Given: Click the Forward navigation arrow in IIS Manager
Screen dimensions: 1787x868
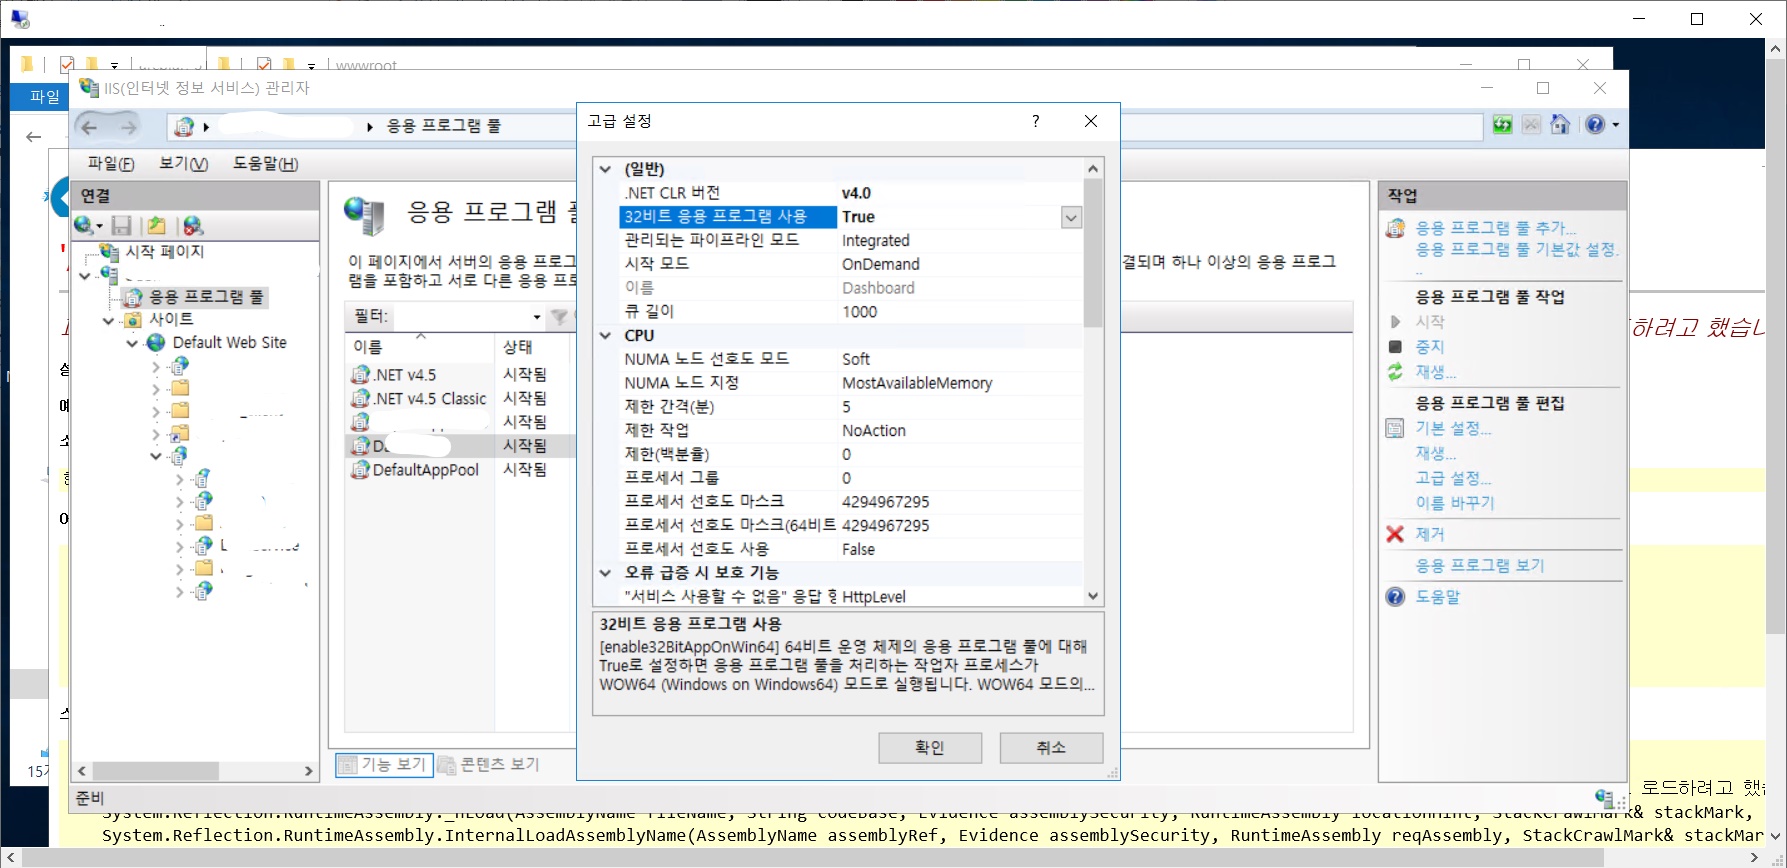Looking at the screenshot, I should (x=128, y=127).
